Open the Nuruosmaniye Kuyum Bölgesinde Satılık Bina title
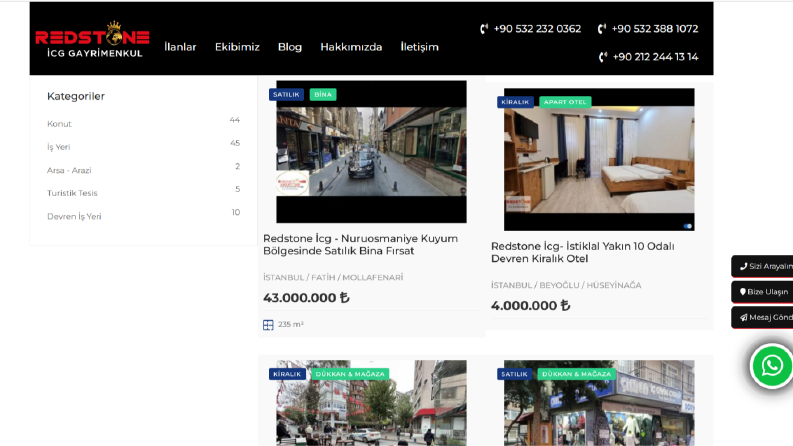 361,245
